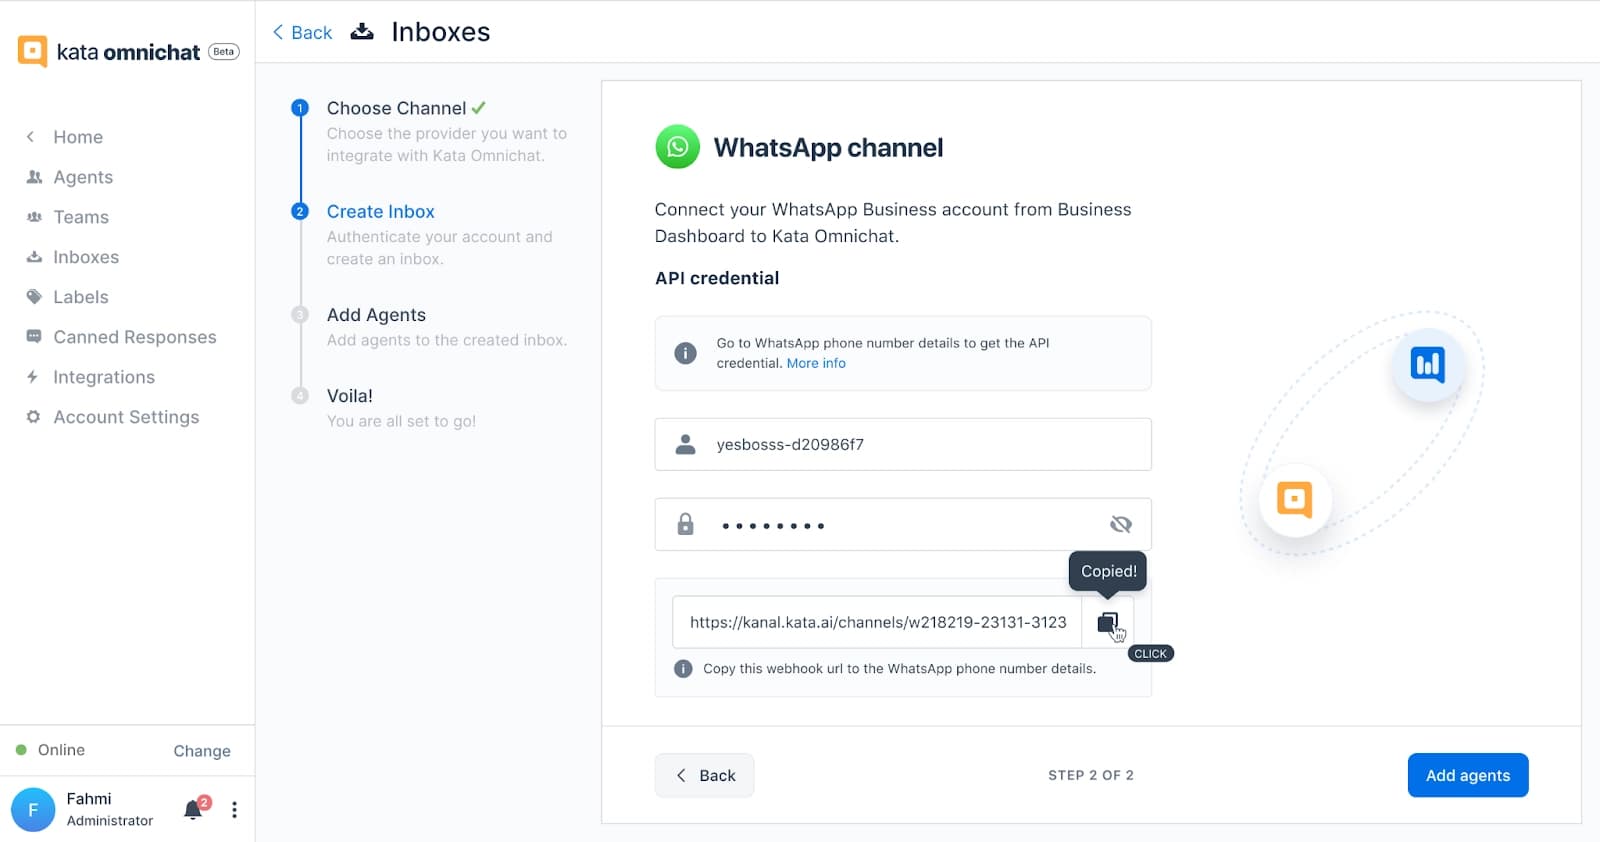Open Canned Responses in the sidebar
The width and height of the screenshot is (1600, 842).
(x=135, y=337)
